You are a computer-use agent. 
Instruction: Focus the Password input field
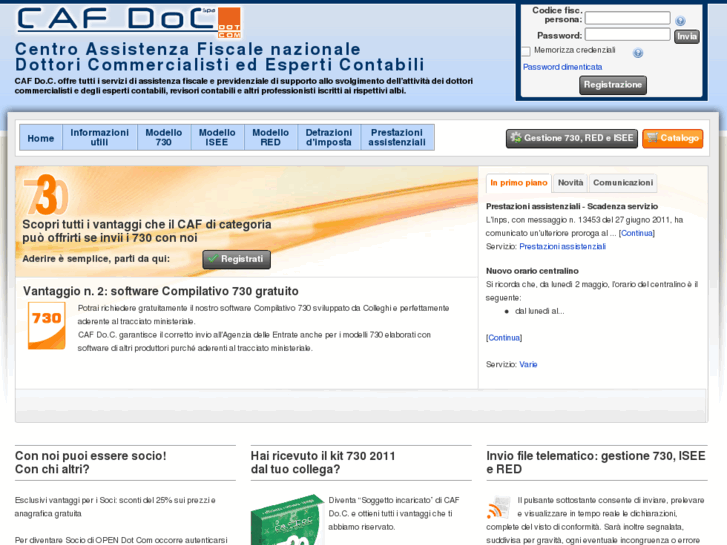click(627, 35)
